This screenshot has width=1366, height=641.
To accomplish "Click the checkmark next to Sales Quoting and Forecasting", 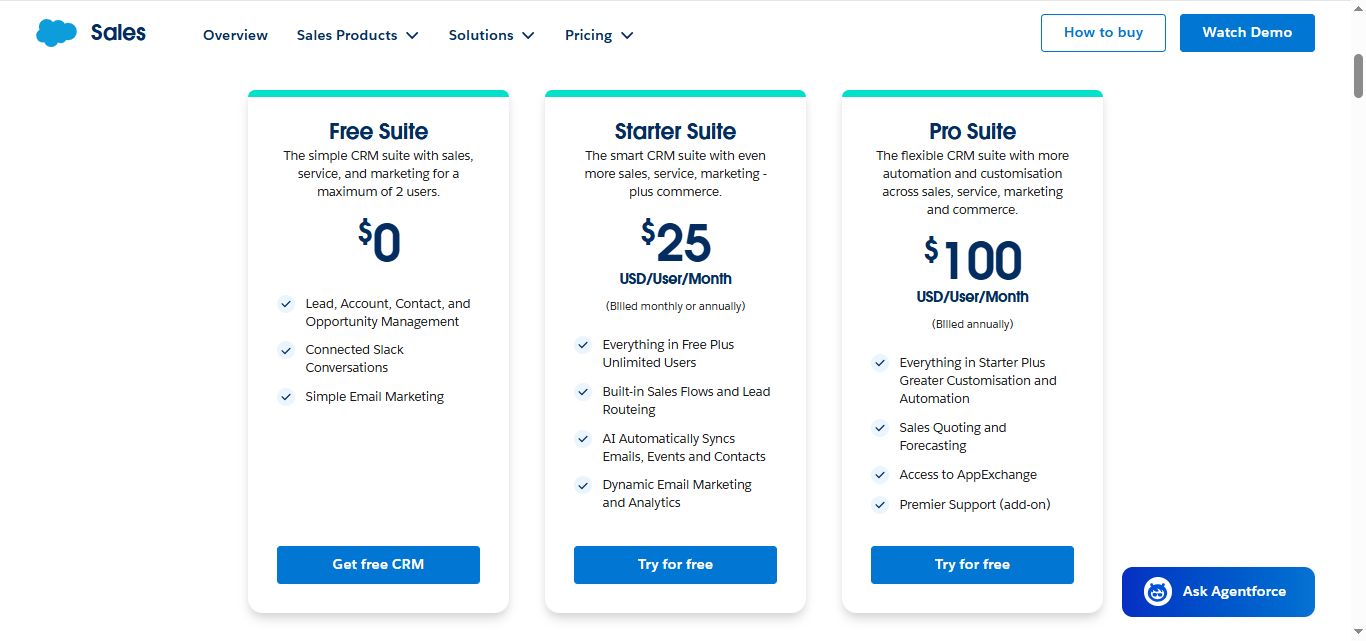I will (879, 428).
